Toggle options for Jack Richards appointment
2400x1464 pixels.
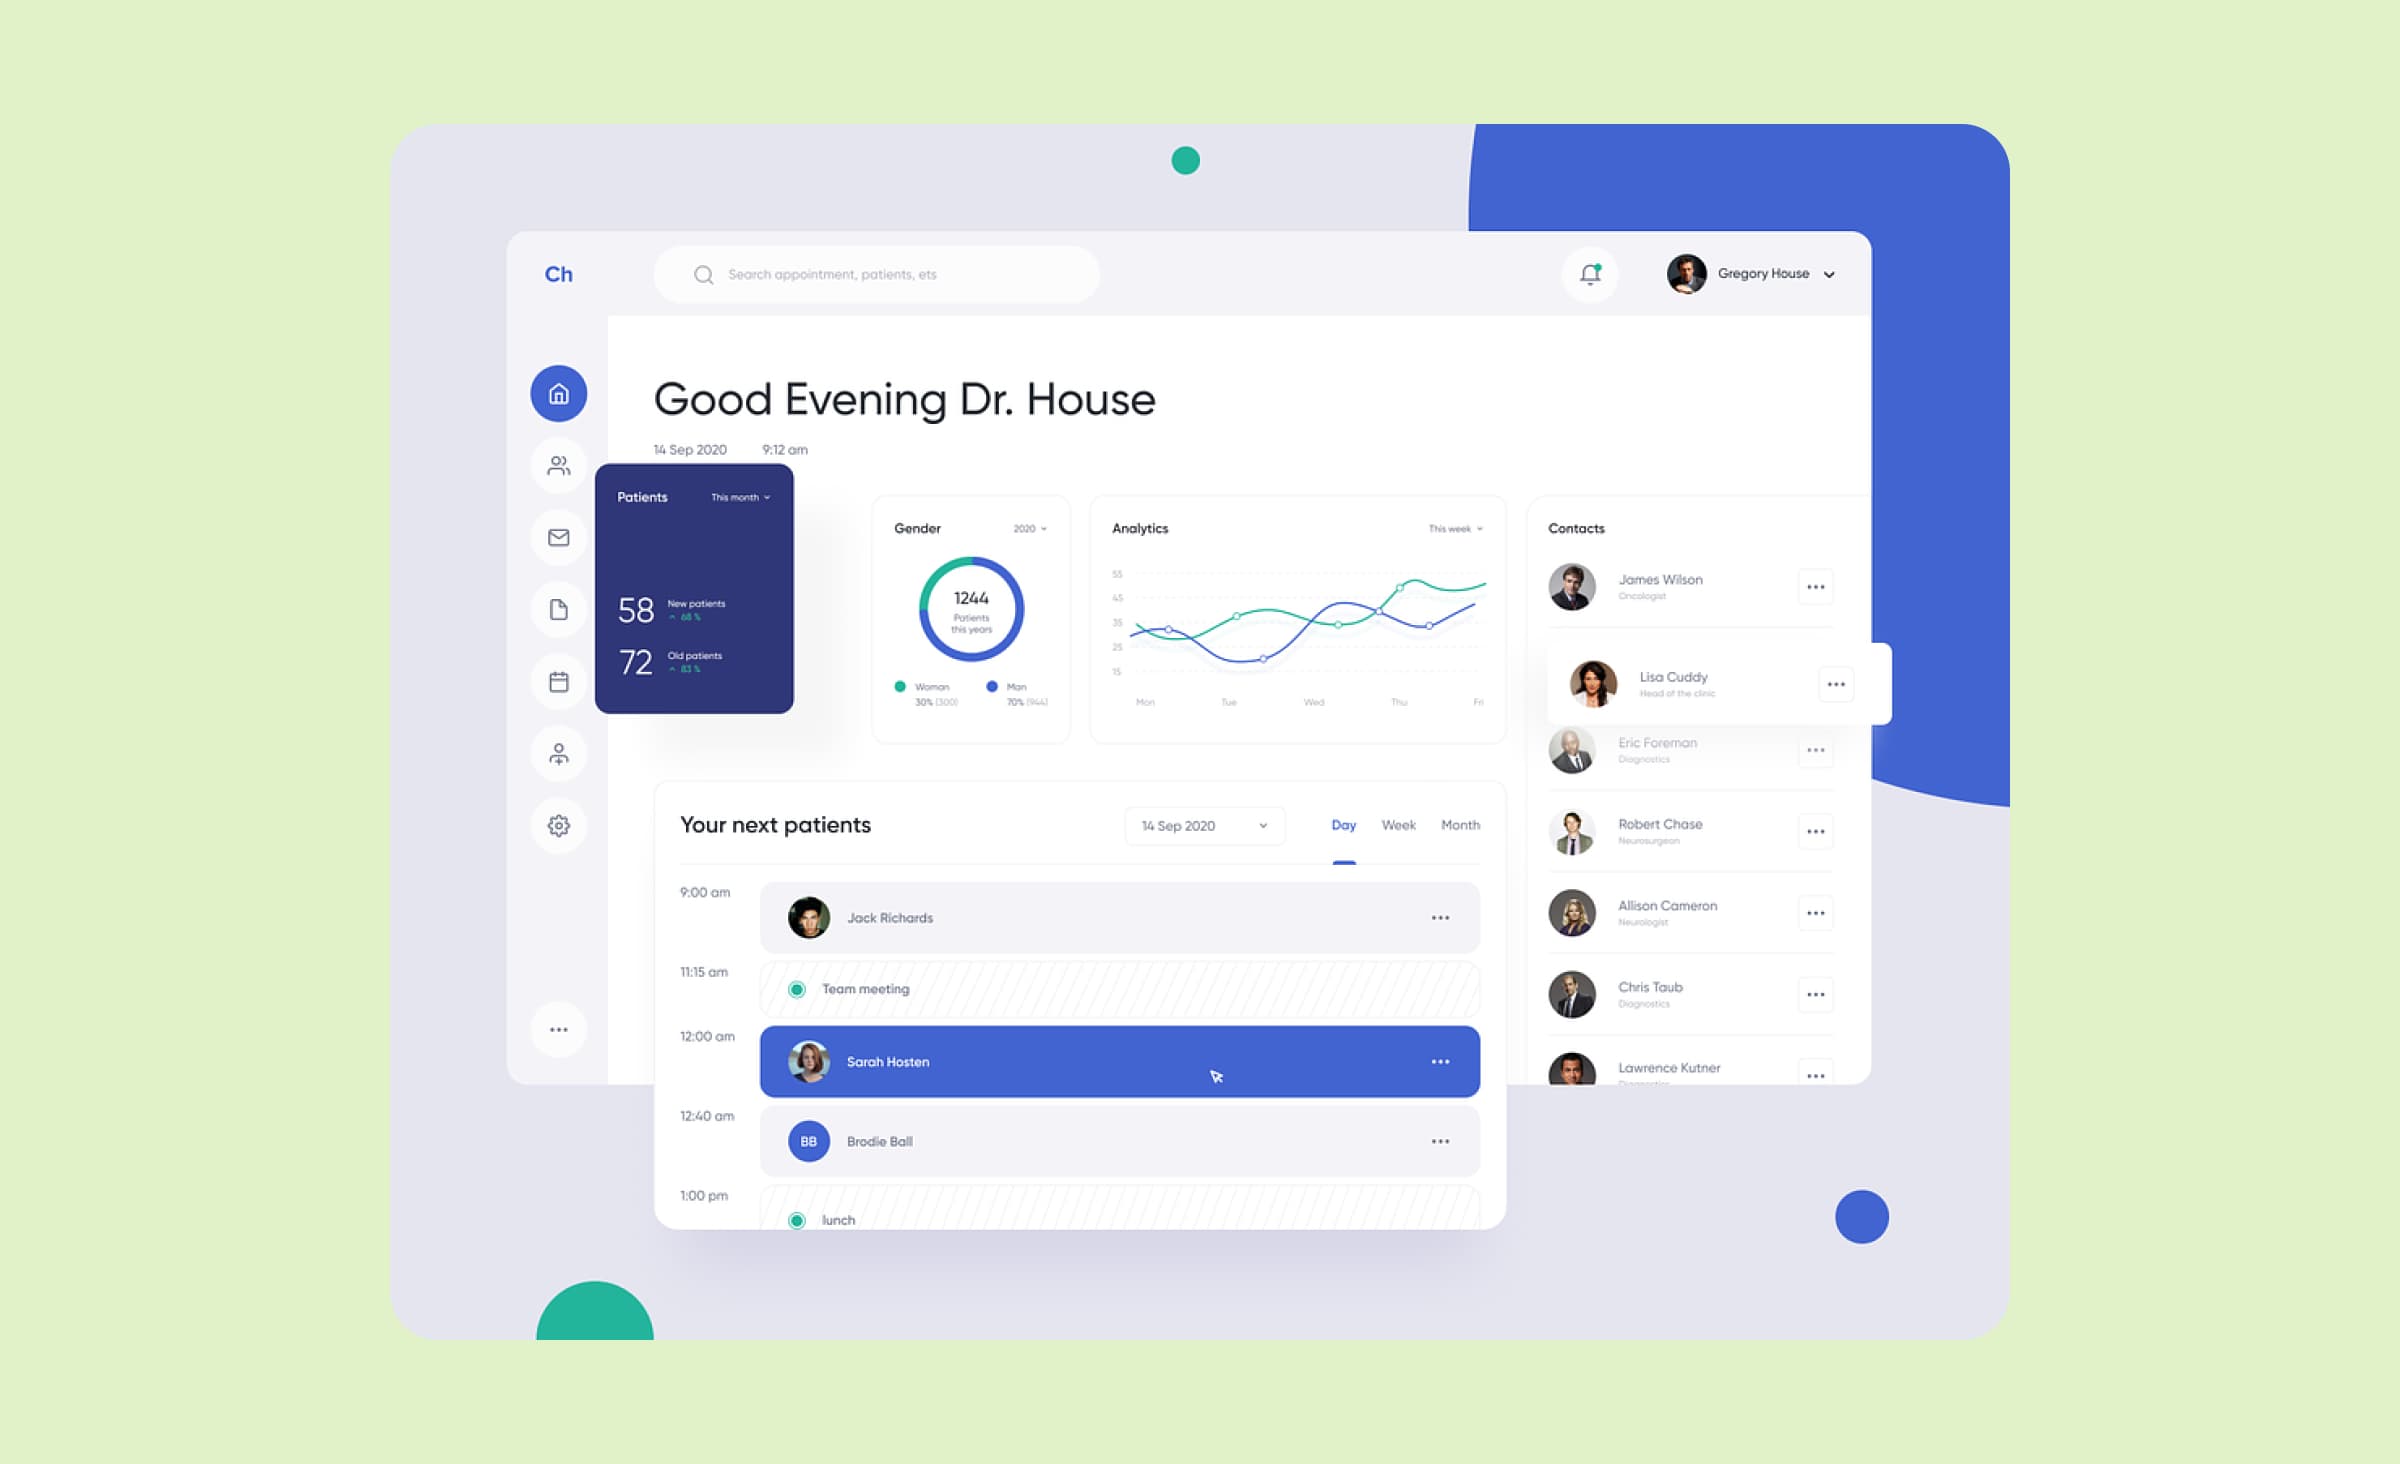1438,917
